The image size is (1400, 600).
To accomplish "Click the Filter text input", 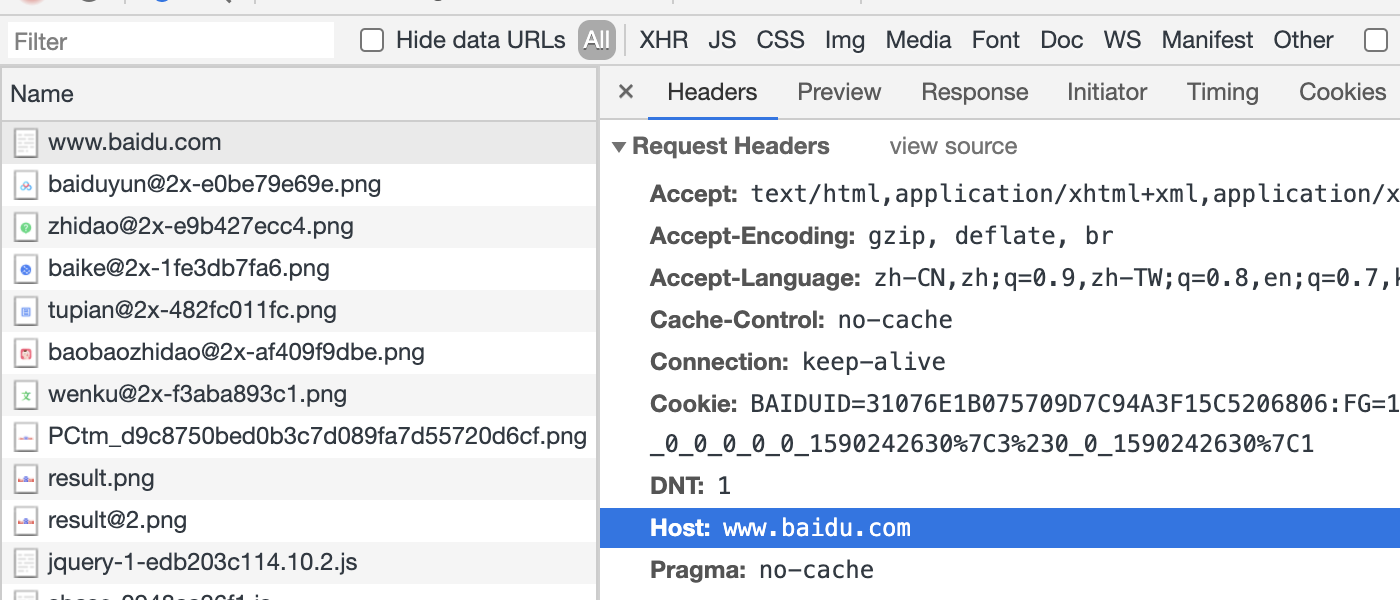I will tap(171, 41).
